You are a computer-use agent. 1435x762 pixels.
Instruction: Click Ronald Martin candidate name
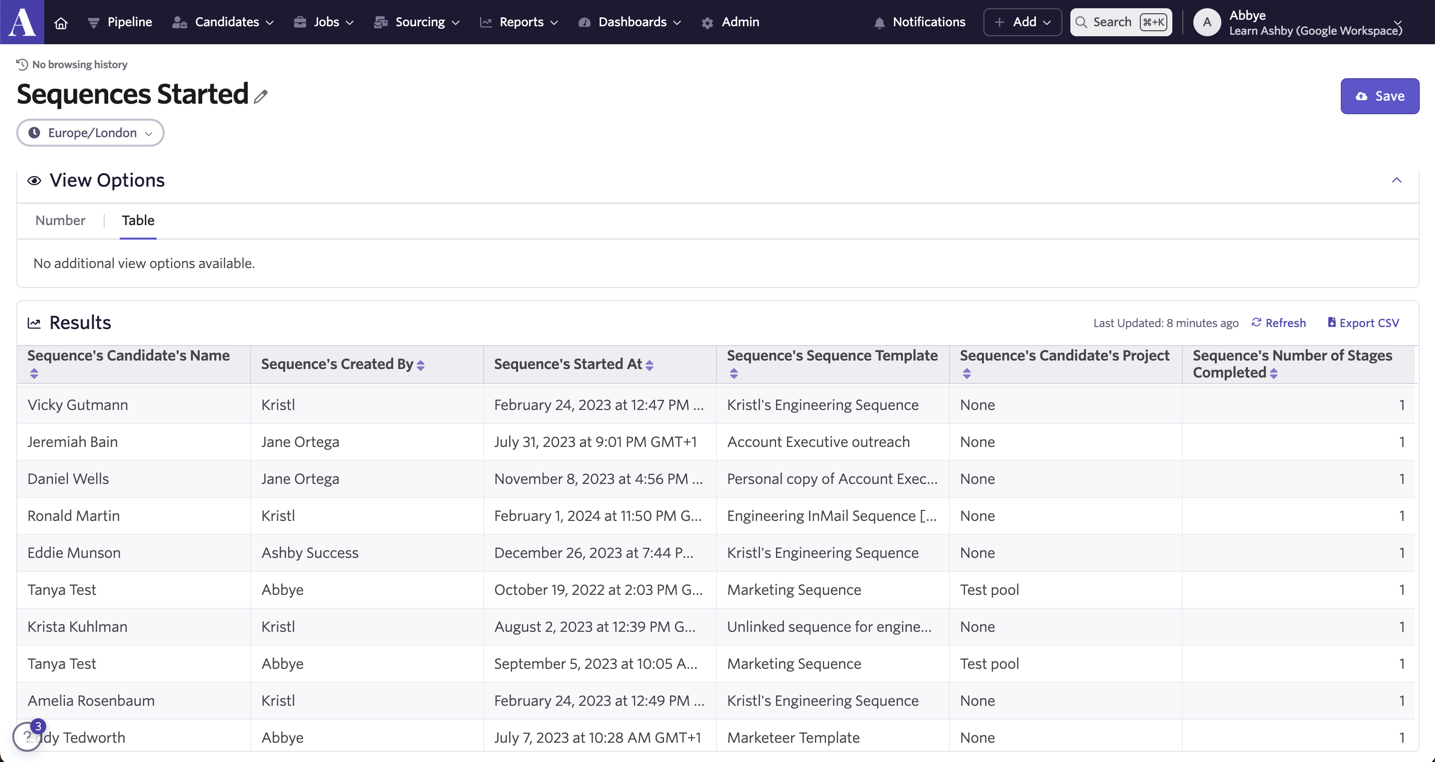(x=74, y=516)
